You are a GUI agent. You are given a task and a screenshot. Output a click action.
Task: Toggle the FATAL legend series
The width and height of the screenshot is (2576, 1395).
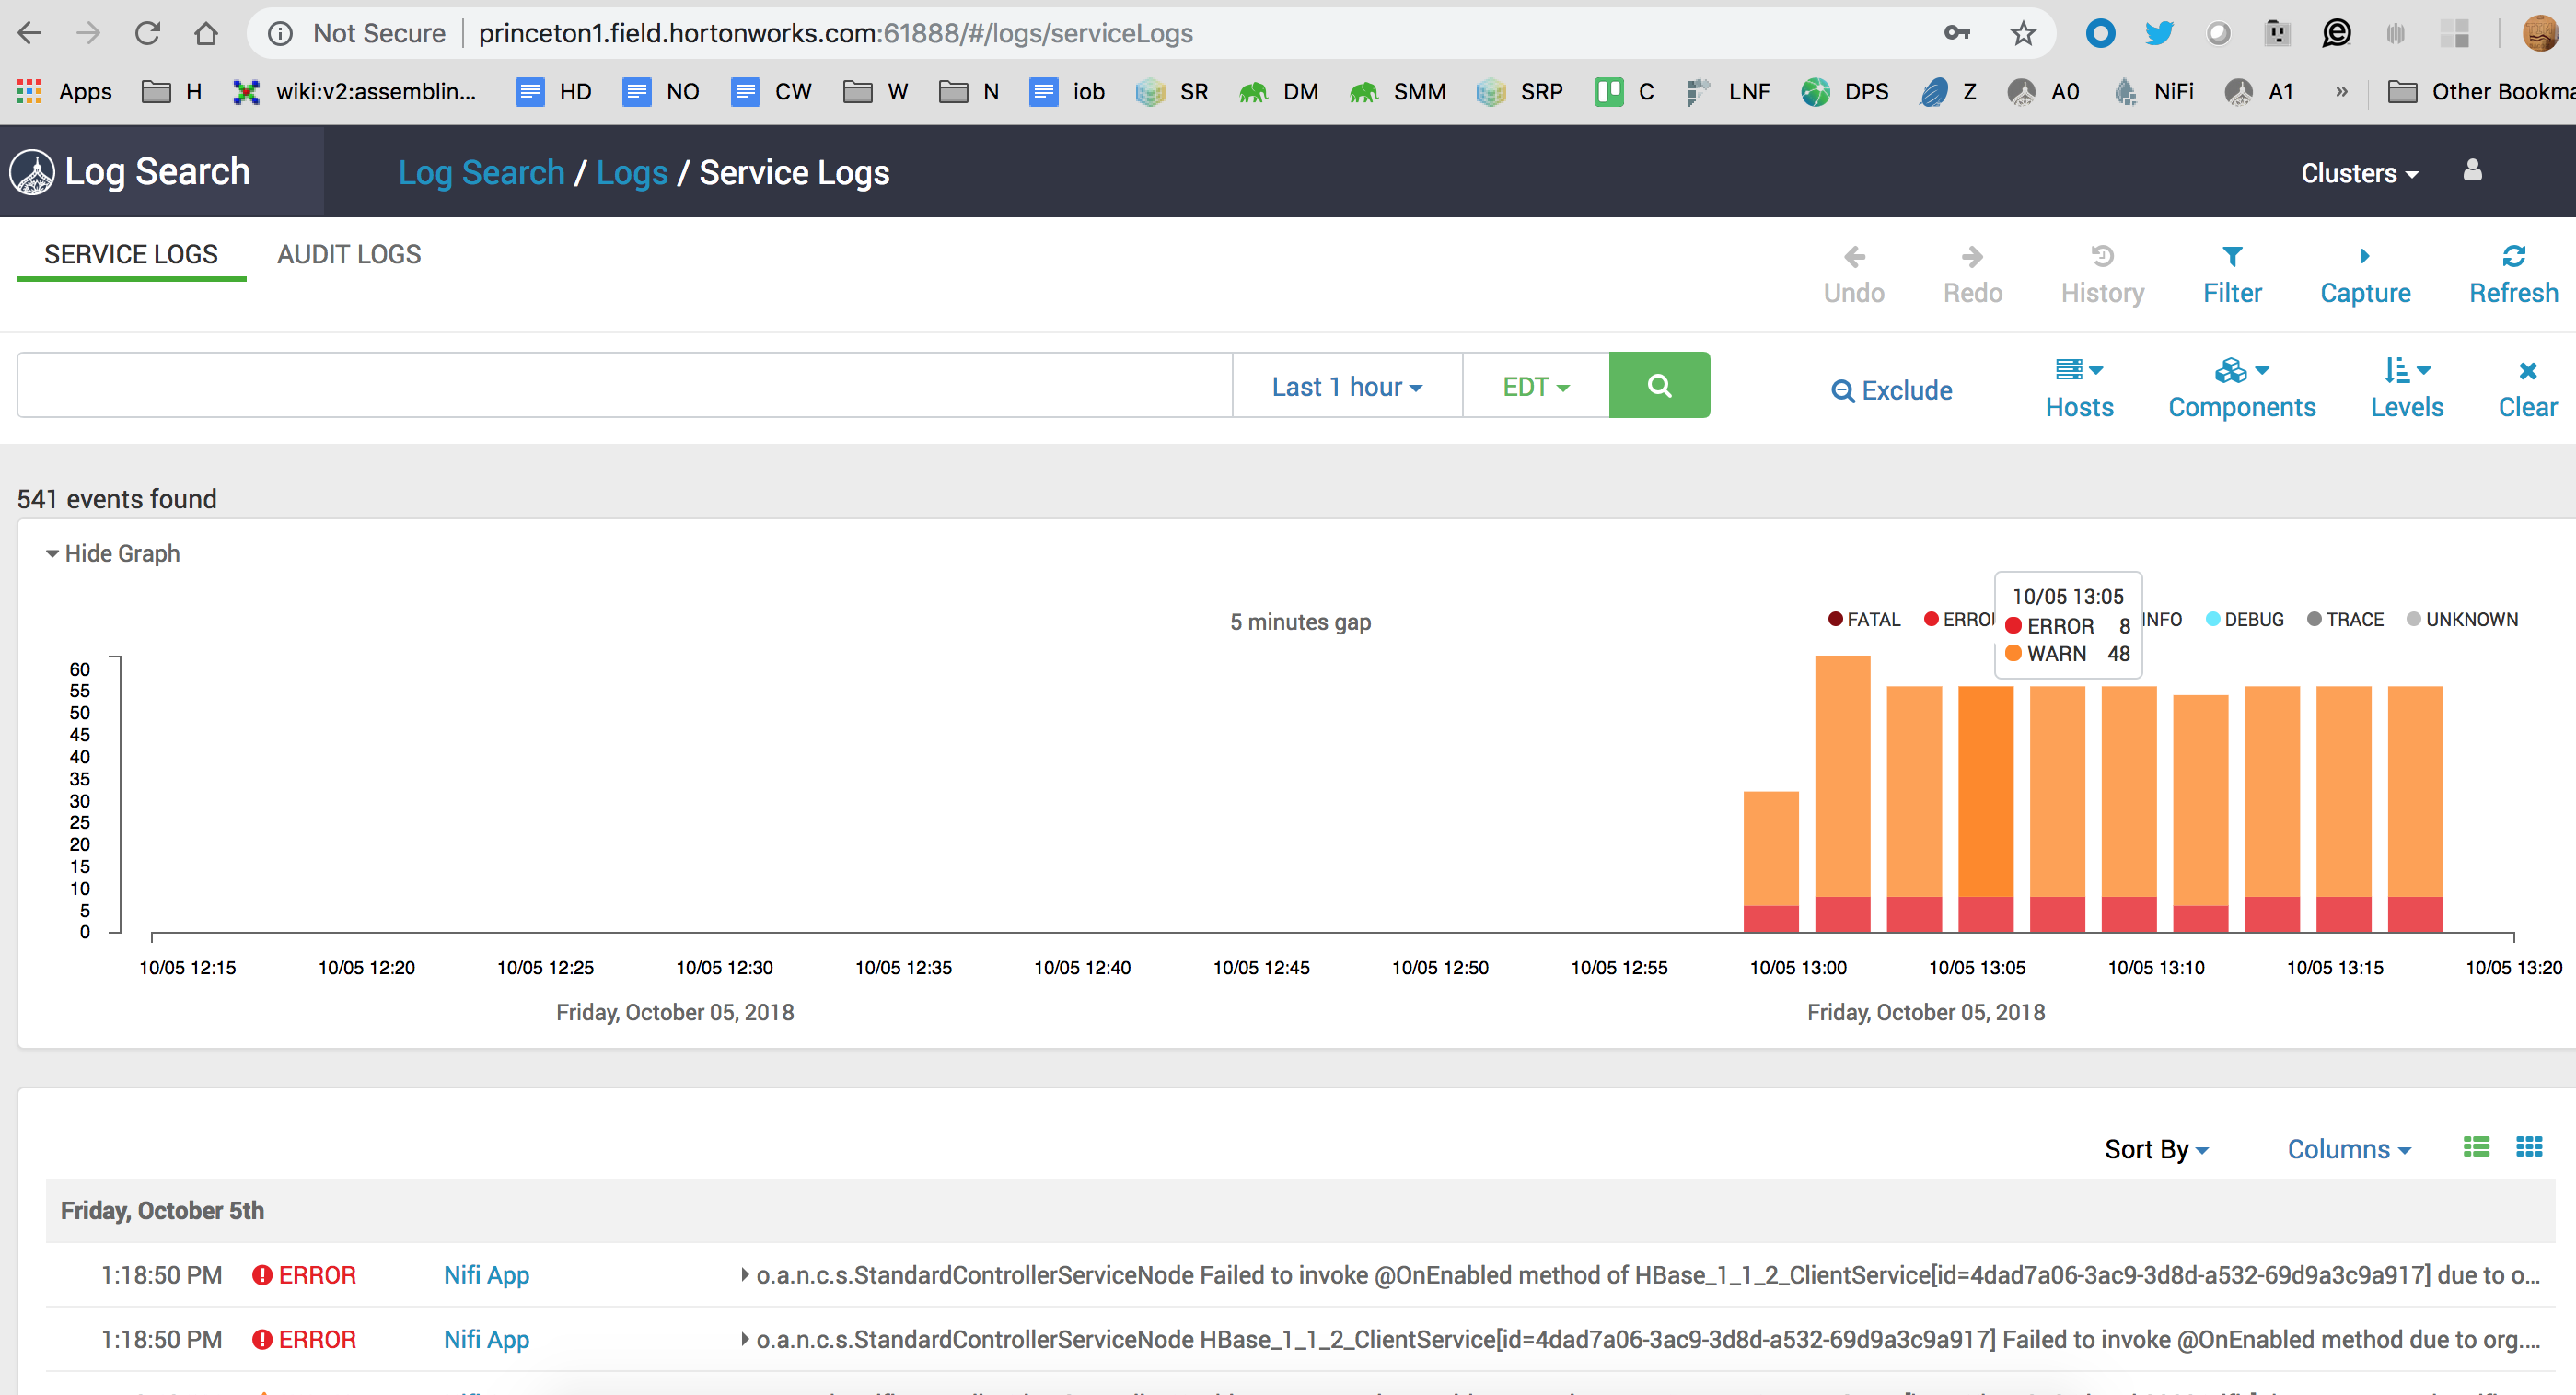[x=1863, y=619]
